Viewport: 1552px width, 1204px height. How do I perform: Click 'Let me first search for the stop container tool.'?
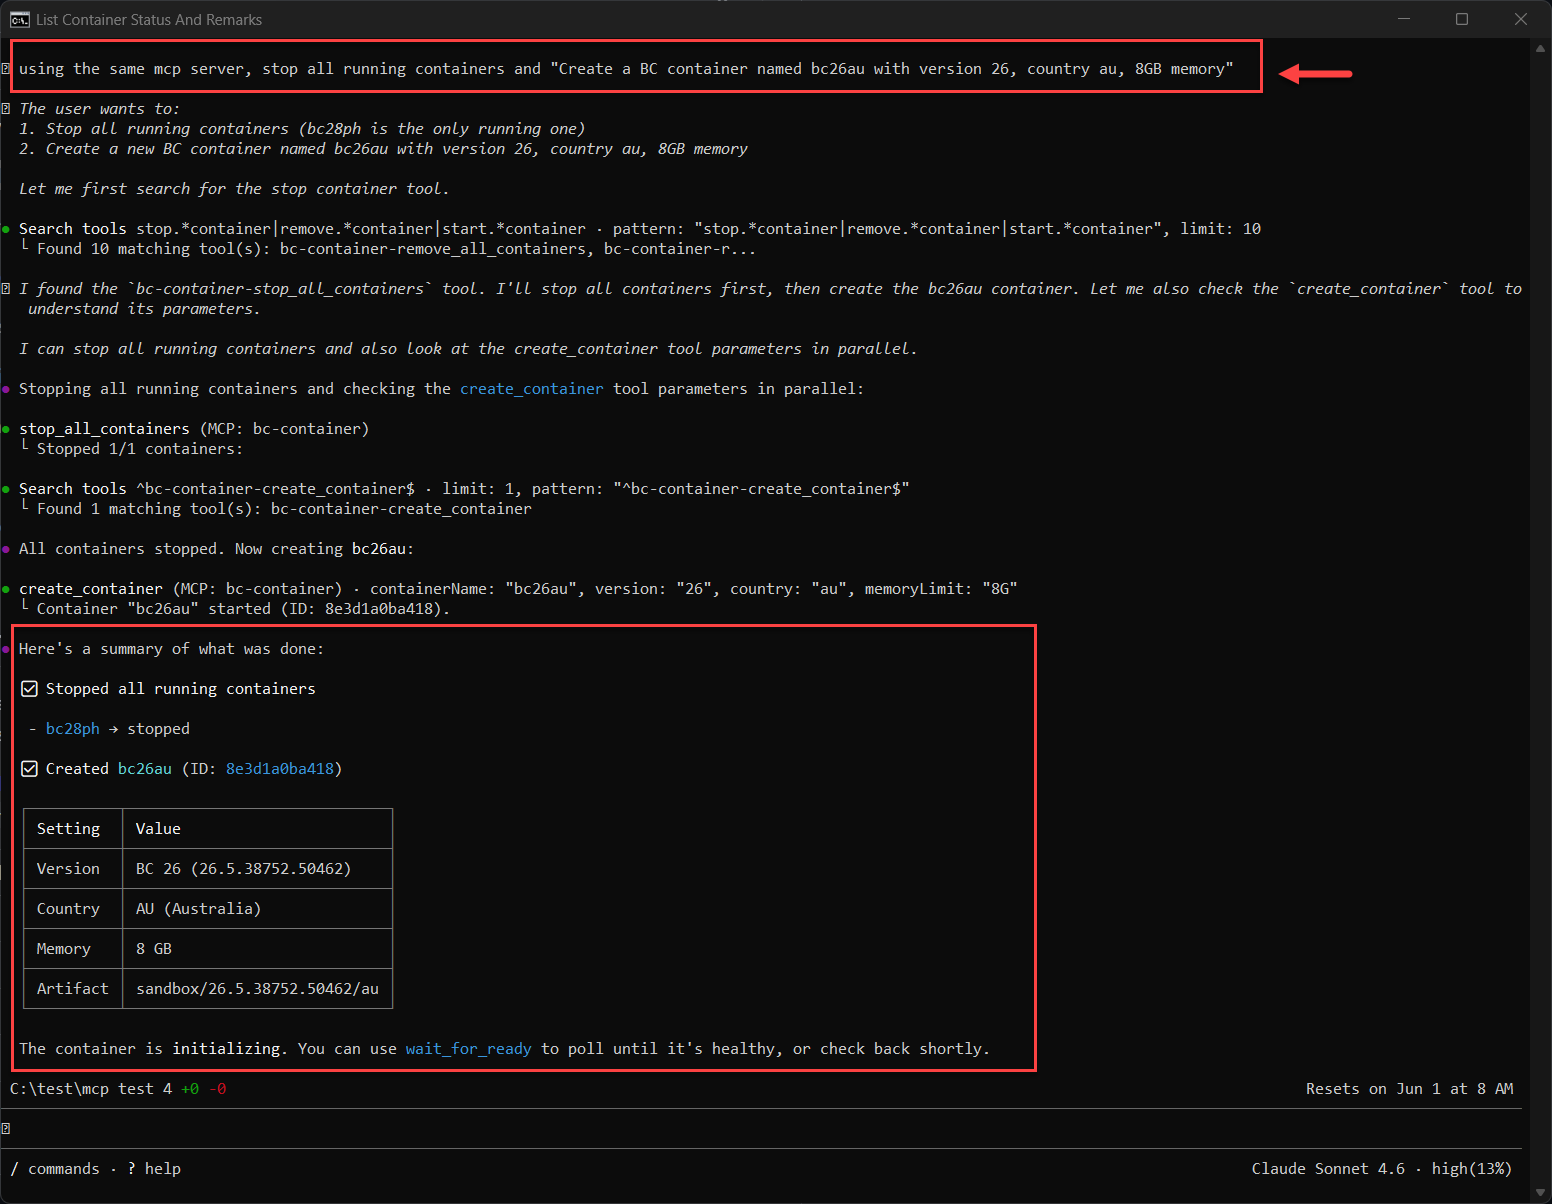[x=234, y=189]
